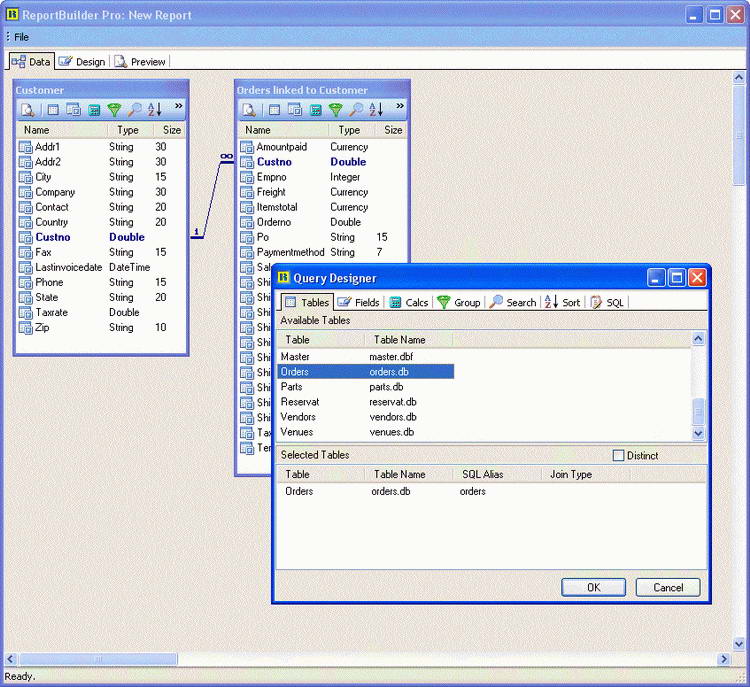This screenshot has width=750, height=687.
Task: Click Join Type column header
Action: [x=585, y=475]
